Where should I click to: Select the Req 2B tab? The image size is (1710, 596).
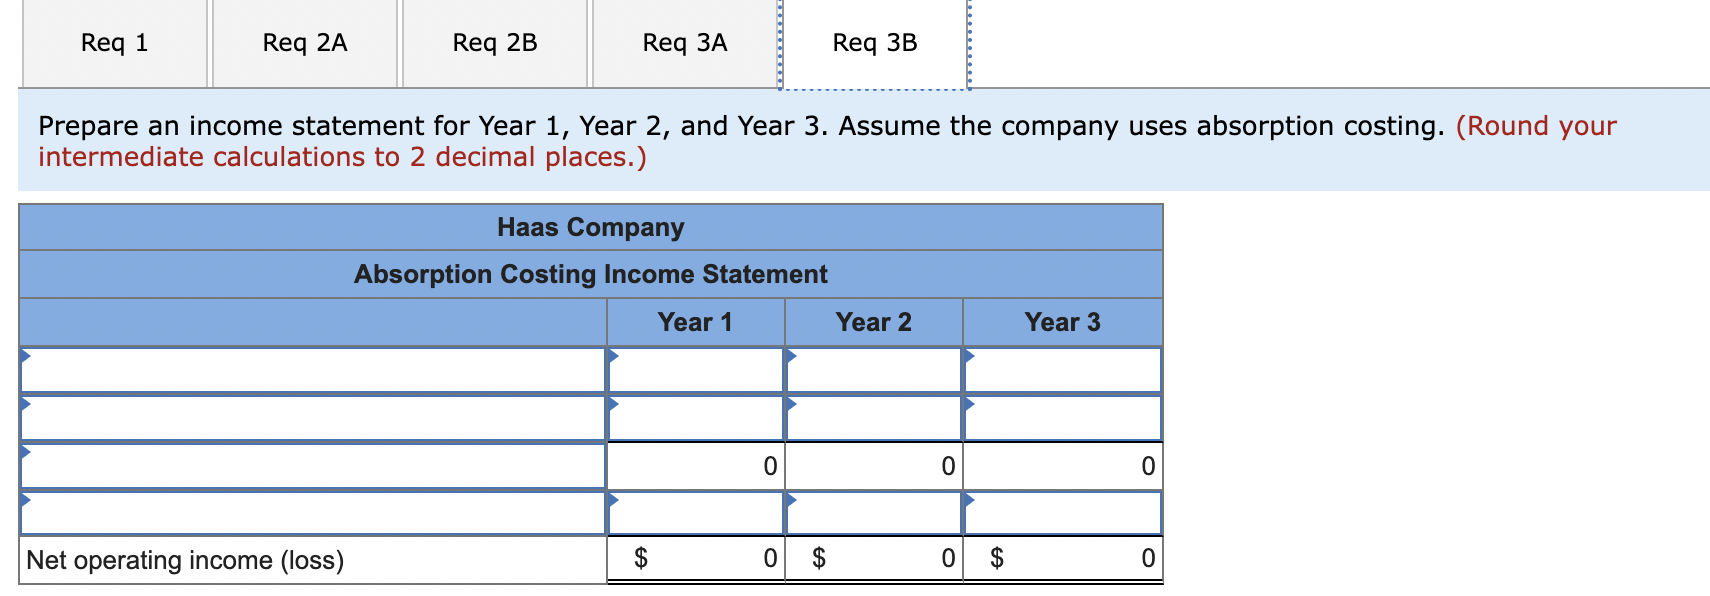point(494,42)
